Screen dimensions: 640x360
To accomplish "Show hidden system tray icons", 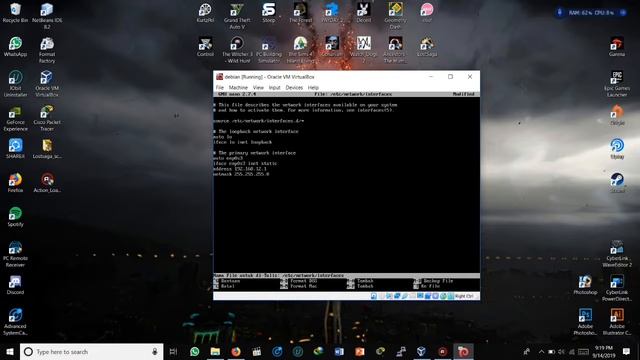I will pos(541,351).
